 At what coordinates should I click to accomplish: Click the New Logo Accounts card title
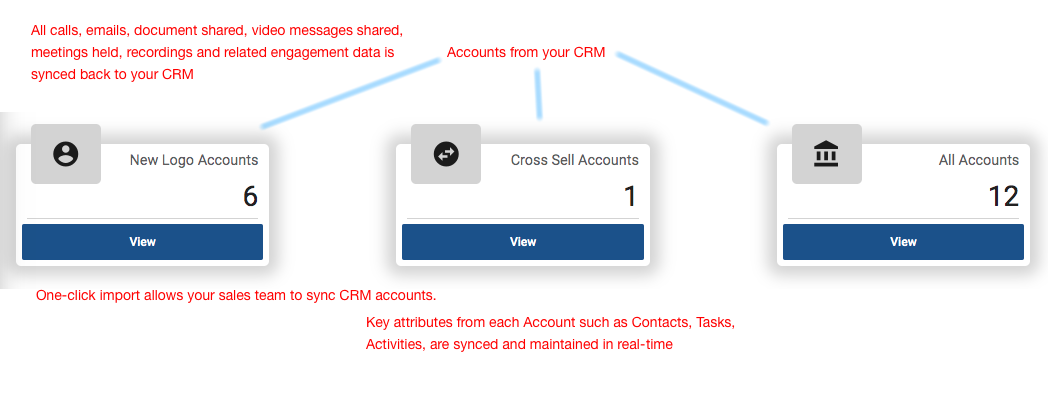coord(194,160)
